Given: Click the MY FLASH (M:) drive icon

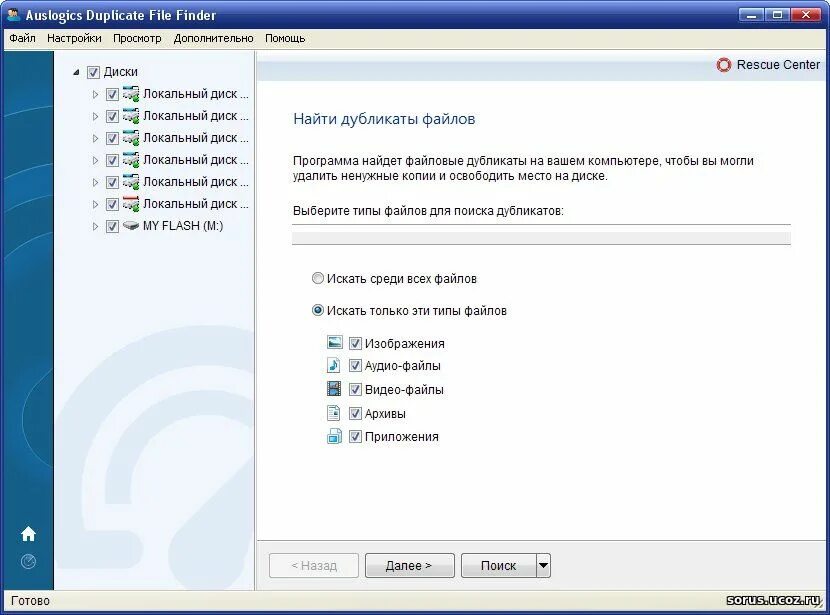Looking at the screenshot, I should pyautogui.click(x=130, y=226).
